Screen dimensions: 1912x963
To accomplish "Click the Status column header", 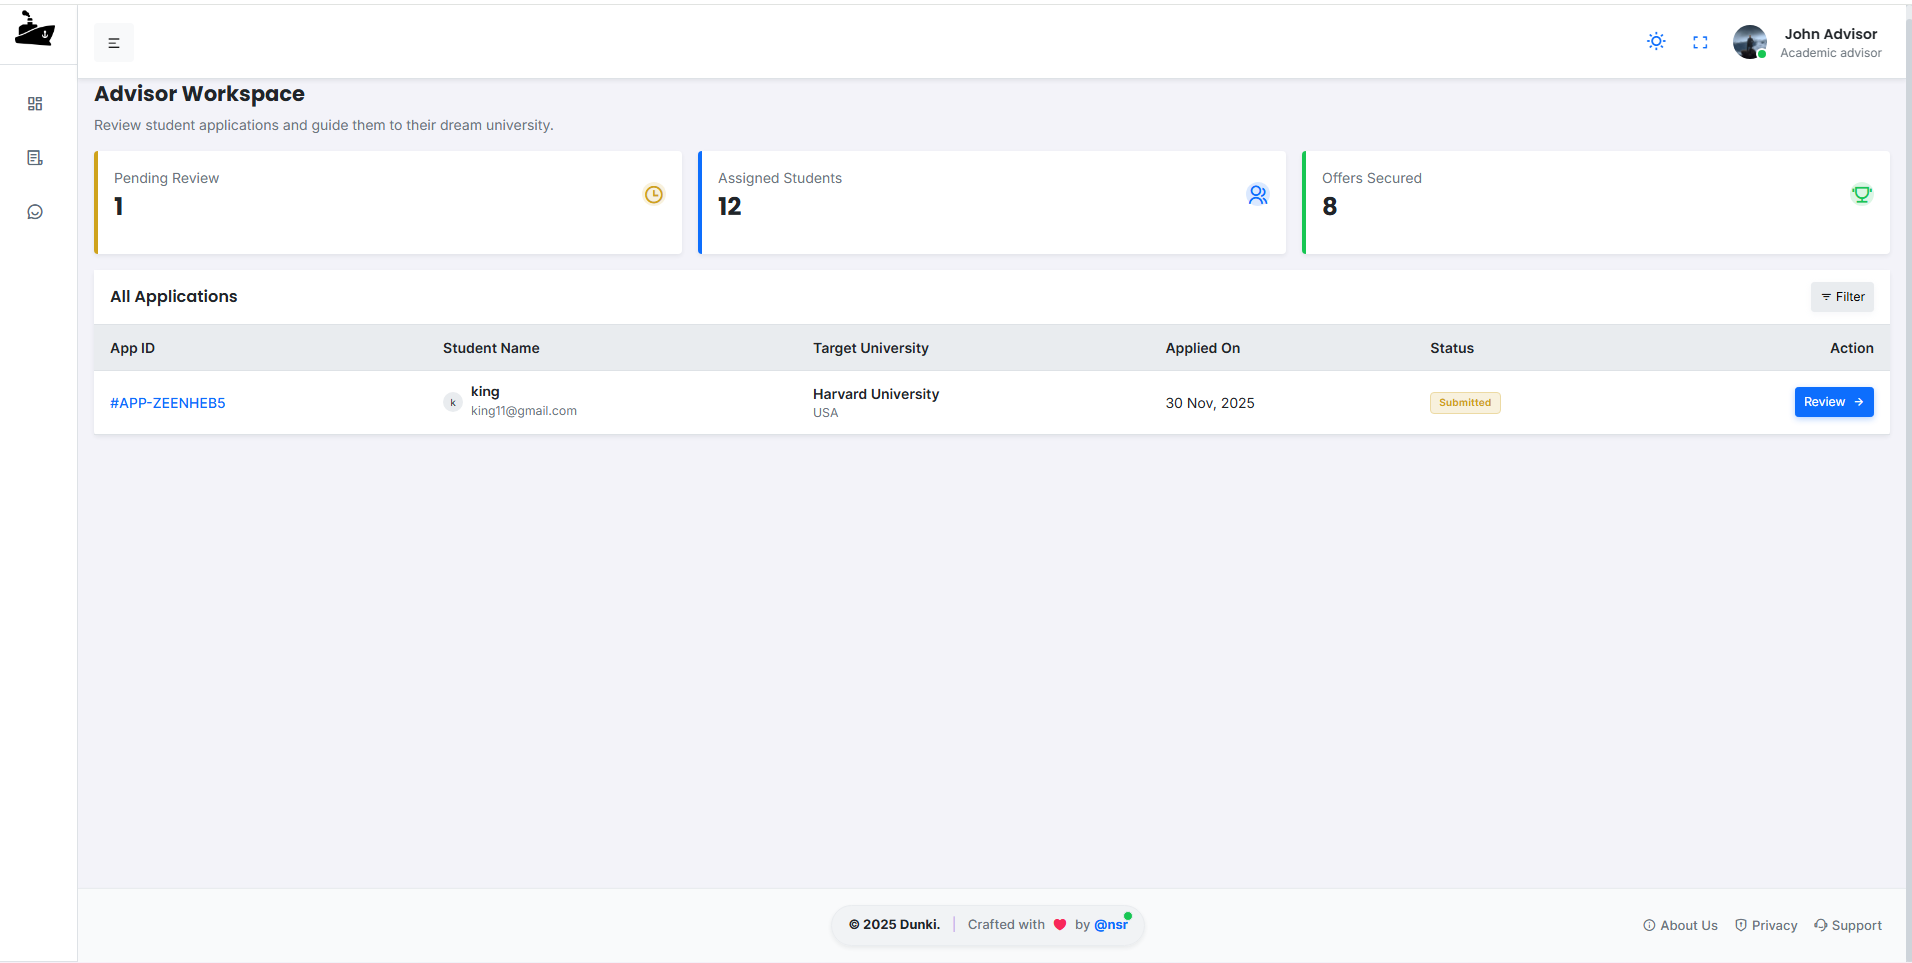I will (x=1451, y=348).
